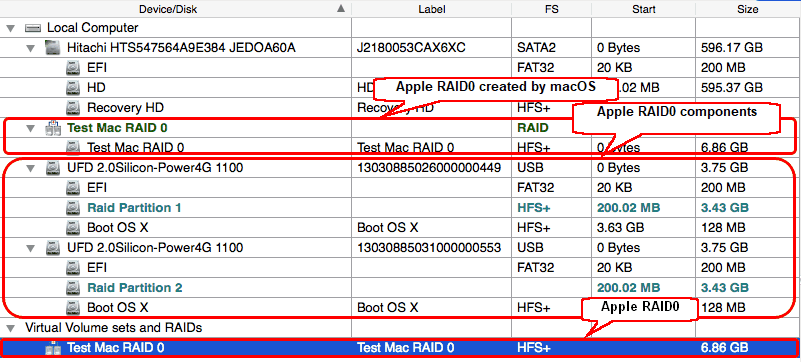Image resolution: width=801 pixels, height=362 pixels.
Task: Collapse the Hitachi HTS547564A9E384 disk node
Action: tap(31, 48)
